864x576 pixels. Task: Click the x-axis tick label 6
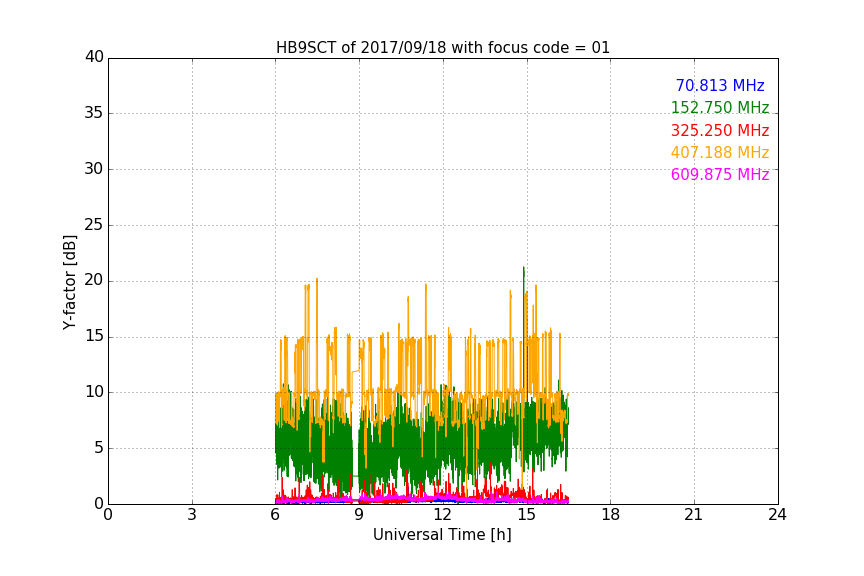point(275,515)
